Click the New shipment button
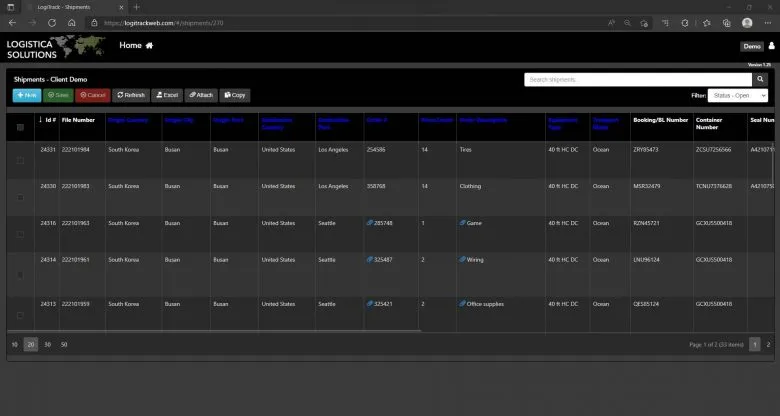780x416 pixels. pyautogui.click(x=27, y=96)
